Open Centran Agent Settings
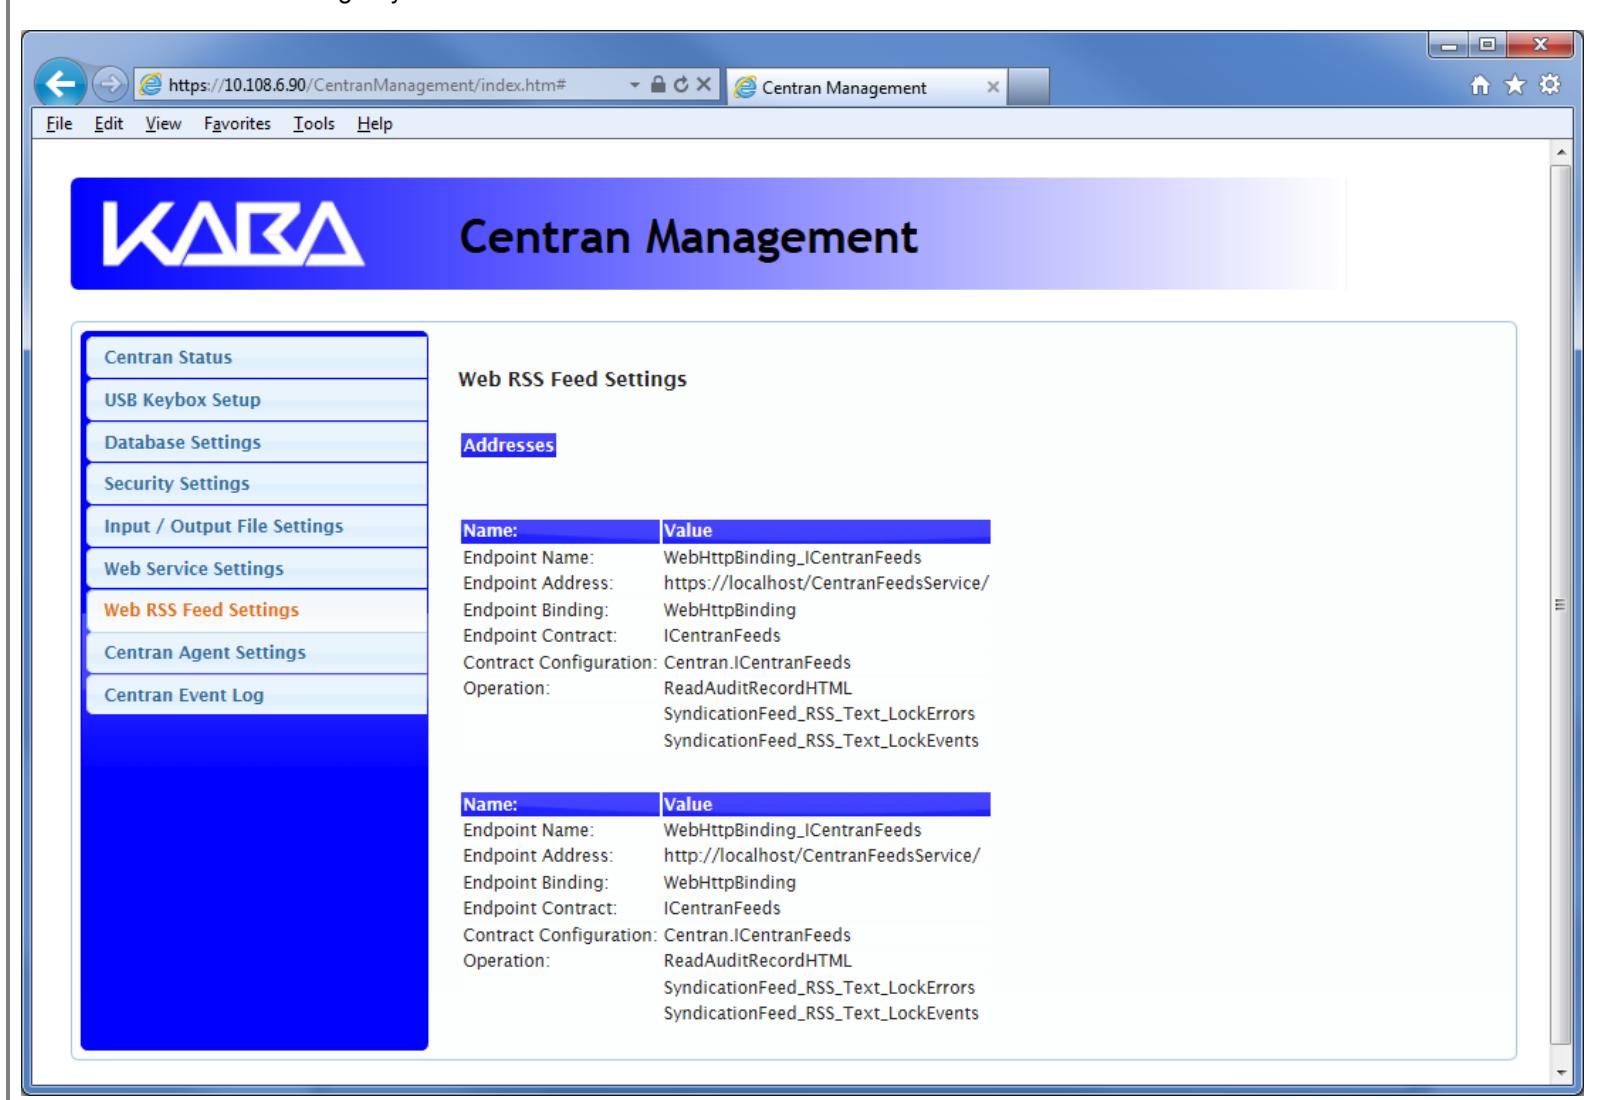This screenshot has width=1603, height=1100. (x=257, y=653)
